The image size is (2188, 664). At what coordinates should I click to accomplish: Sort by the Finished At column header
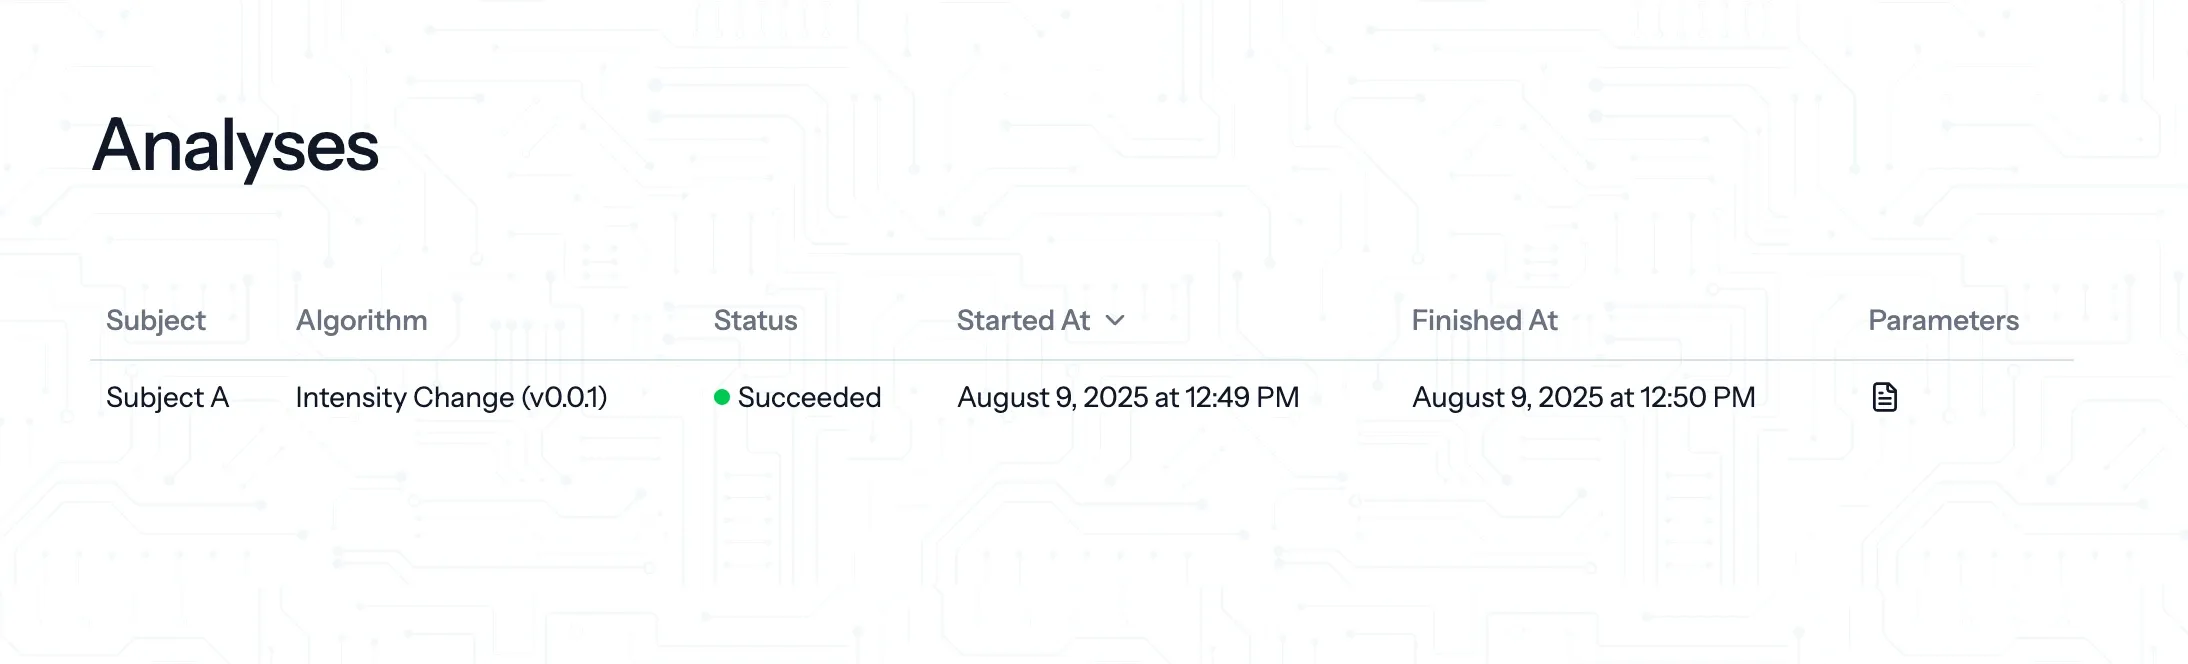pos(1484,320)
